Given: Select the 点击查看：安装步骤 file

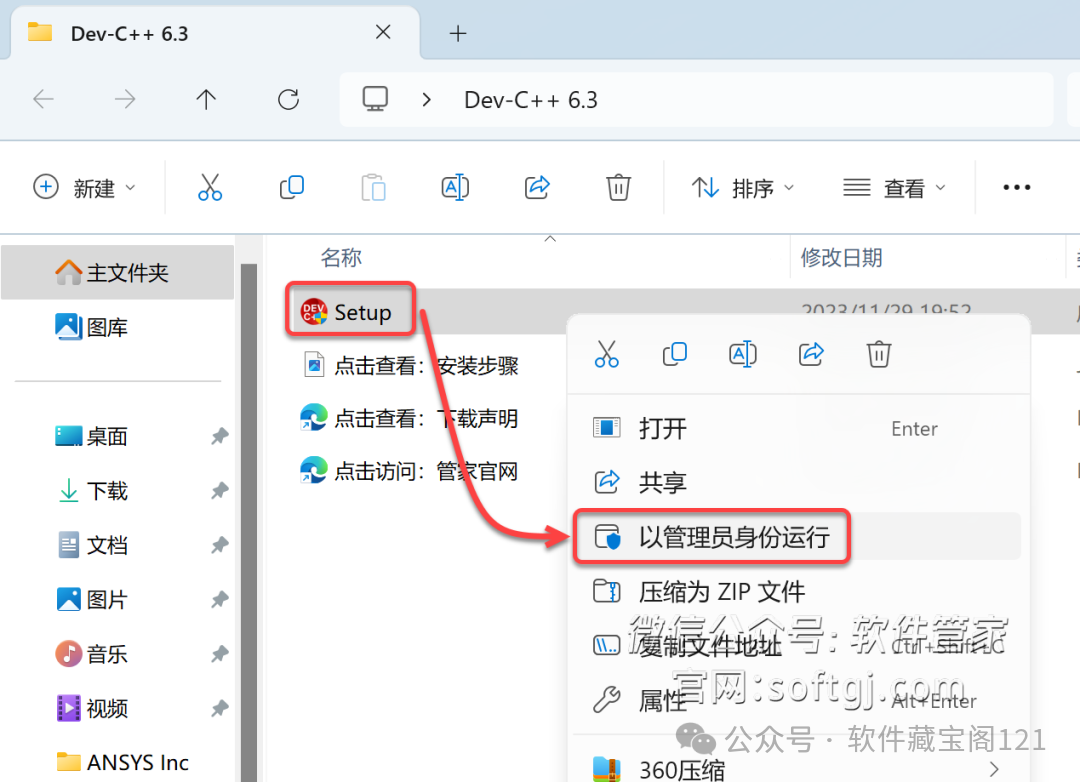Looking at the screenshot, I should click(411, 365).
